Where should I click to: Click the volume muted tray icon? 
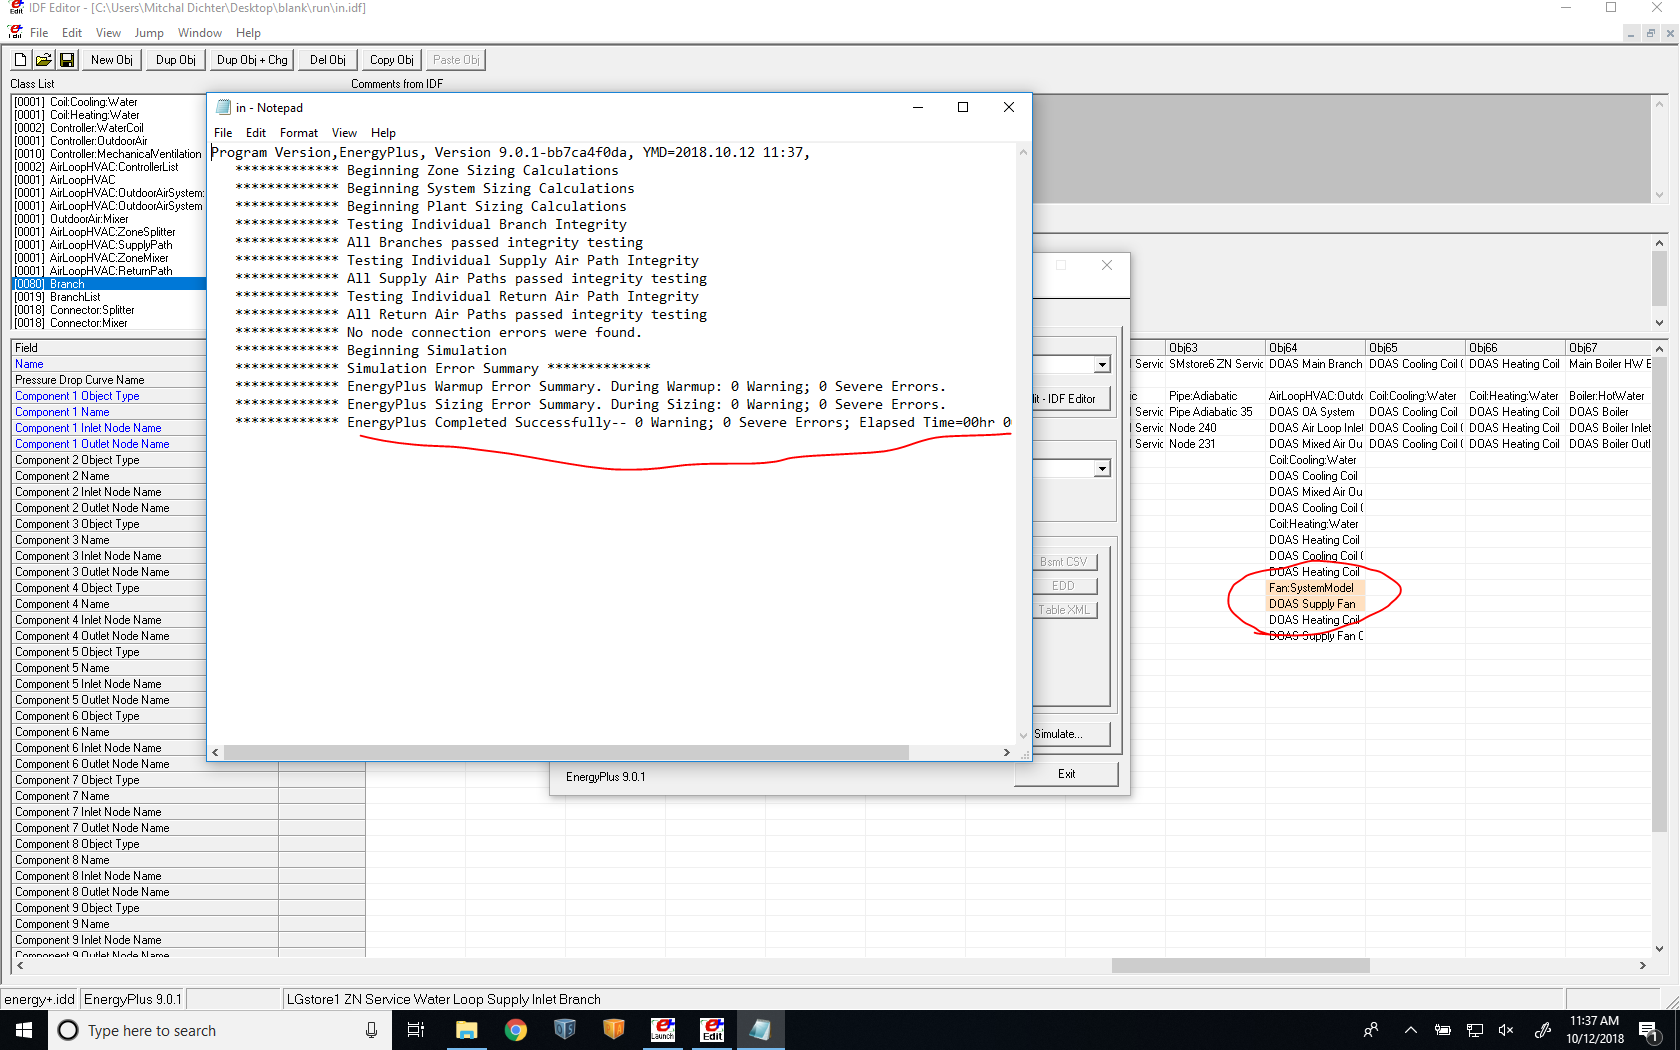click(1506, 1030)
